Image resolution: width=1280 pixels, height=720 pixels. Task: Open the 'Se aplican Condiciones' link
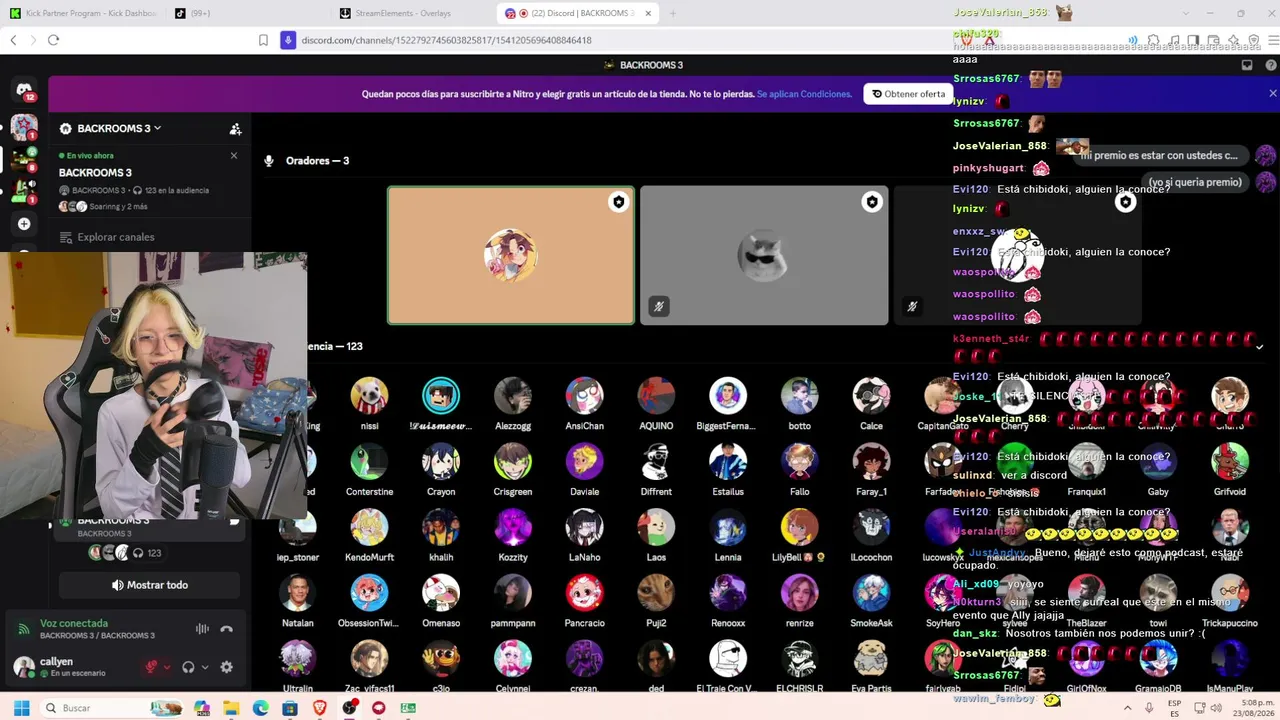(804, 94)
